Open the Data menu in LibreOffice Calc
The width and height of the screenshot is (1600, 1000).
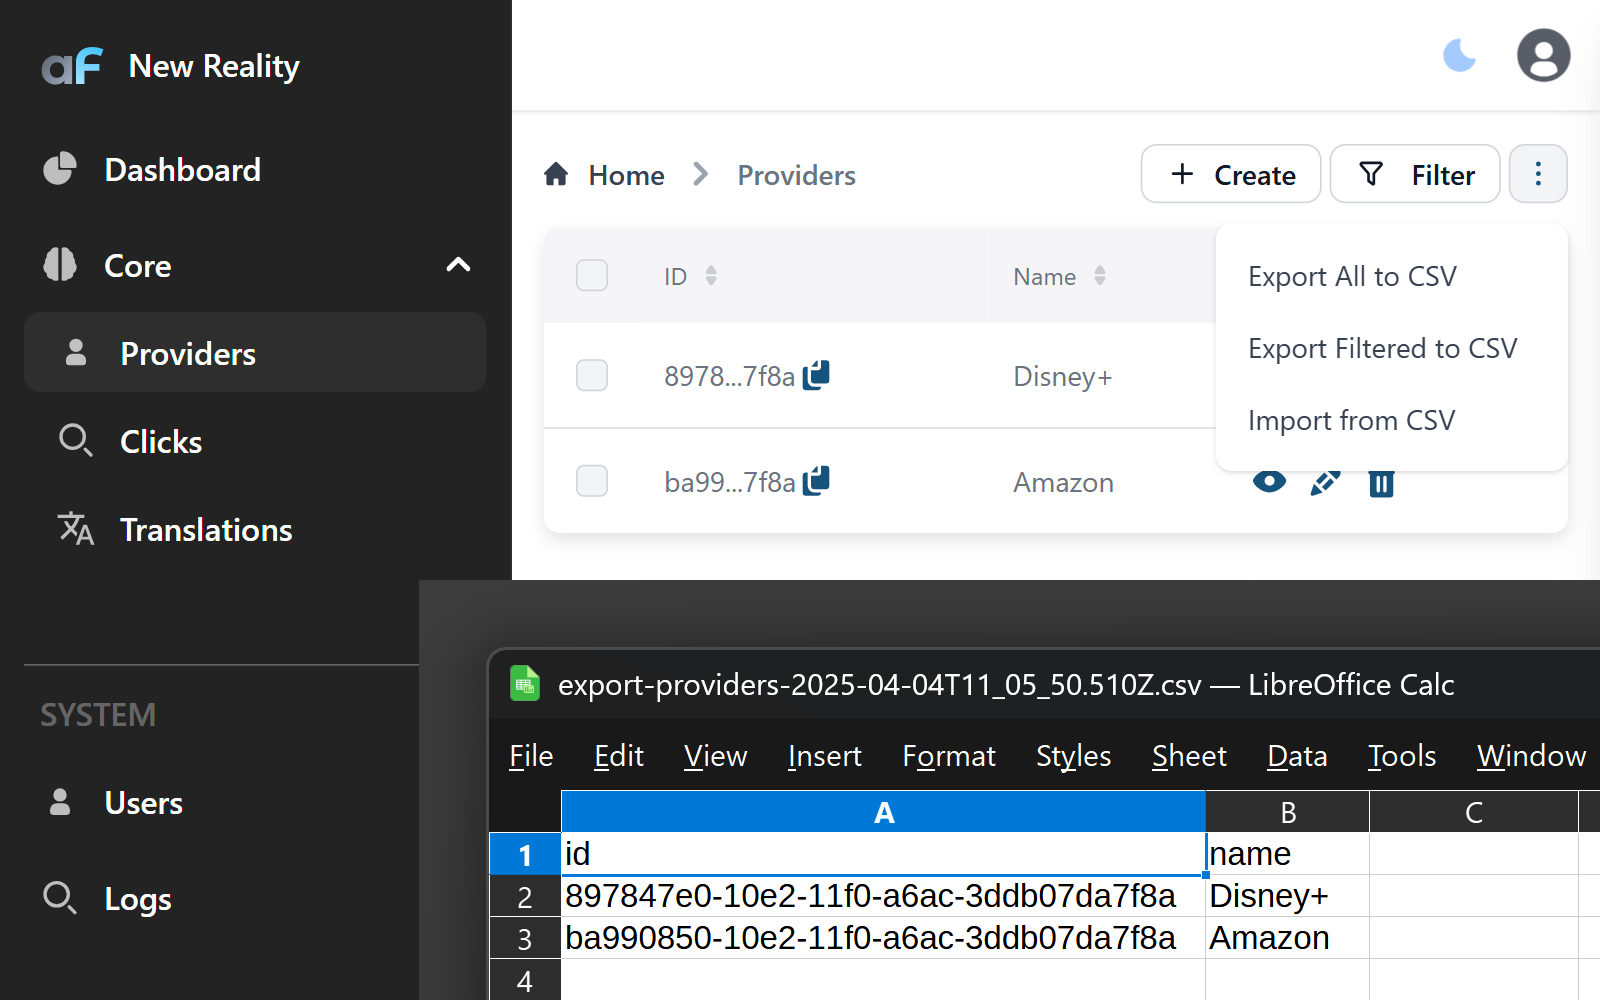1296,756
